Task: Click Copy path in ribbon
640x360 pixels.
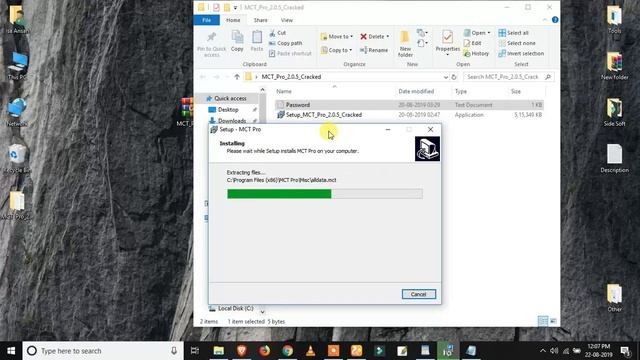Action: click(286, 43)
